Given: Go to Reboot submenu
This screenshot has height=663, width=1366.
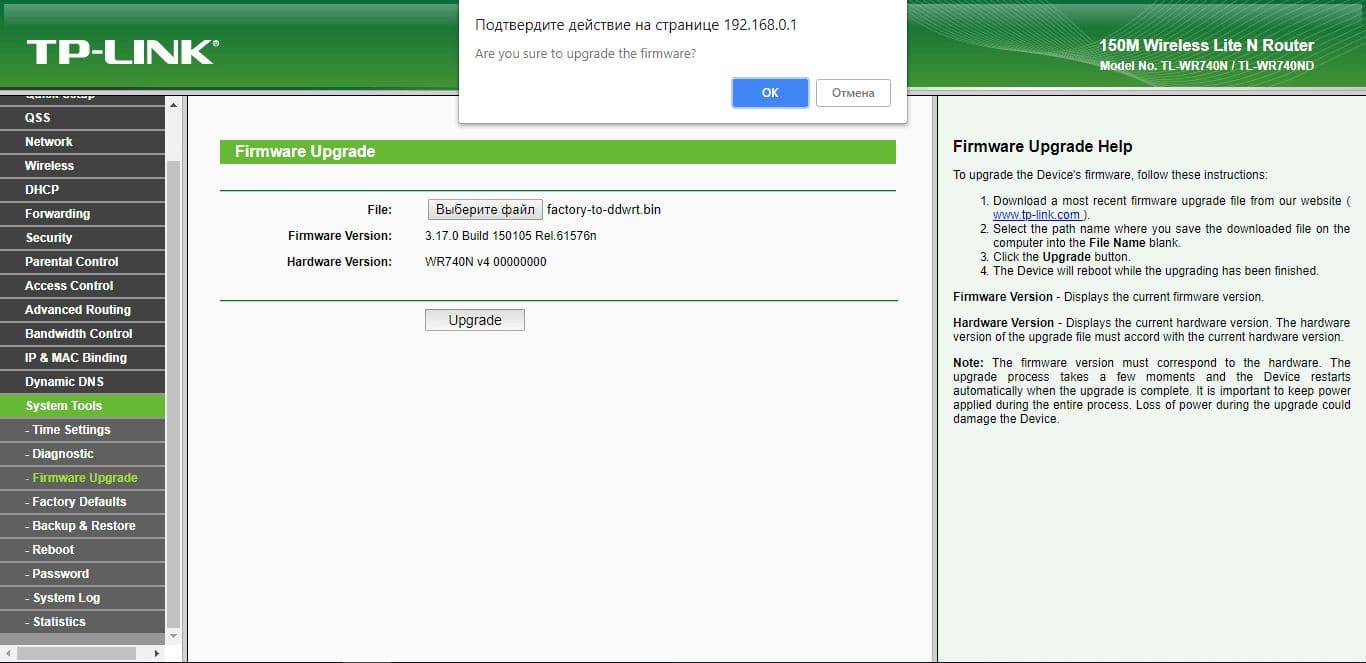Looking at the screenshot, I should click(x=82, y=550).
